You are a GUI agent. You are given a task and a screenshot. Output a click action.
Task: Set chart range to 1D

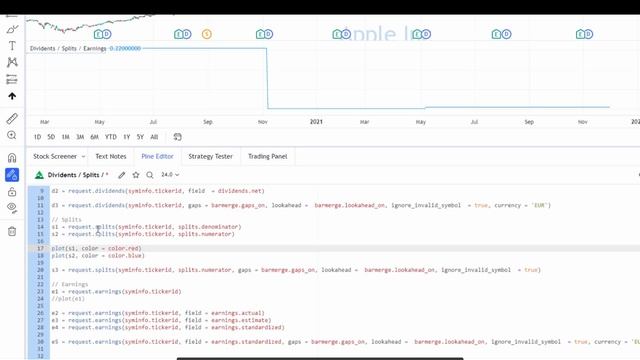tap(37, 137)
